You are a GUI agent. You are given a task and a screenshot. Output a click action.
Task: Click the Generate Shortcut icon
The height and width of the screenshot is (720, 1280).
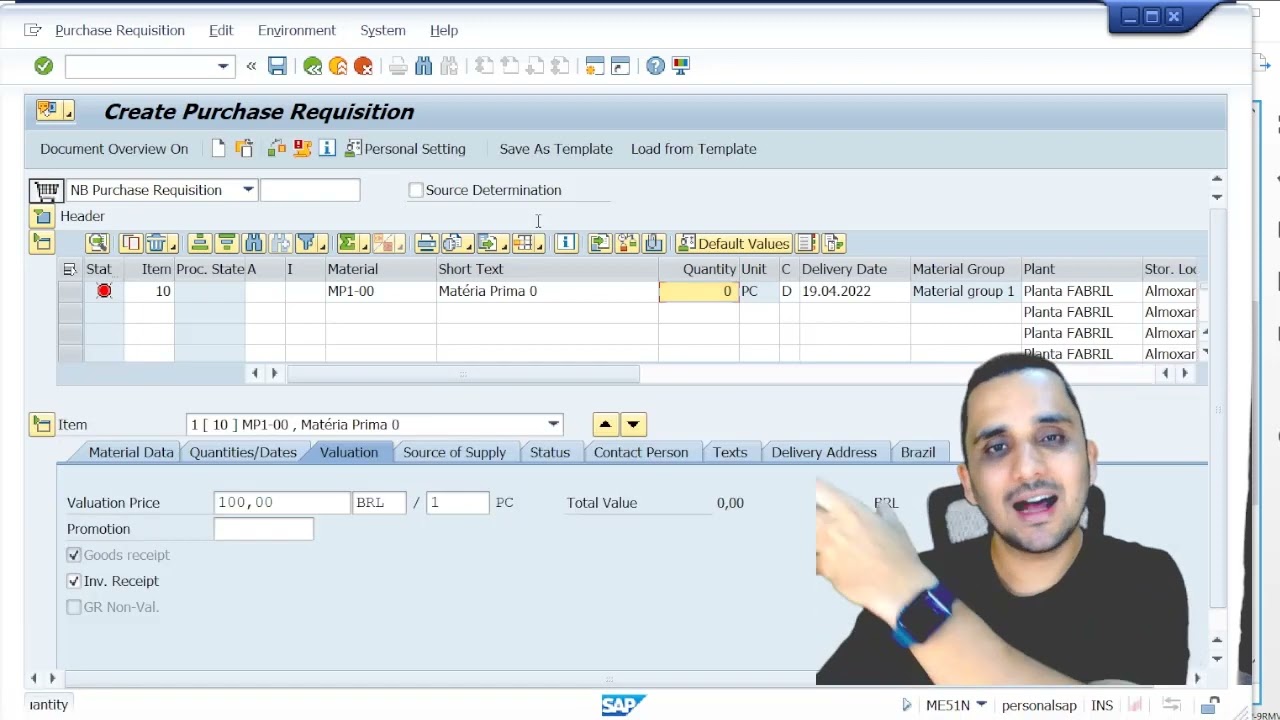click(x=620, y=66)
